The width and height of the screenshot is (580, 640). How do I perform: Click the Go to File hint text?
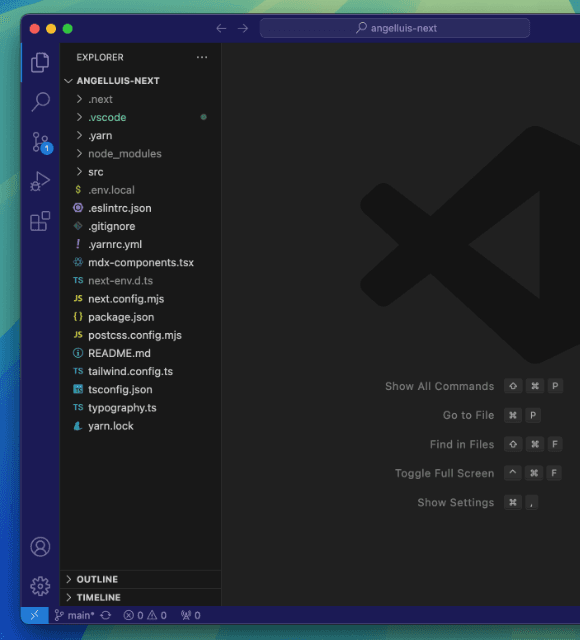[469, 415]
